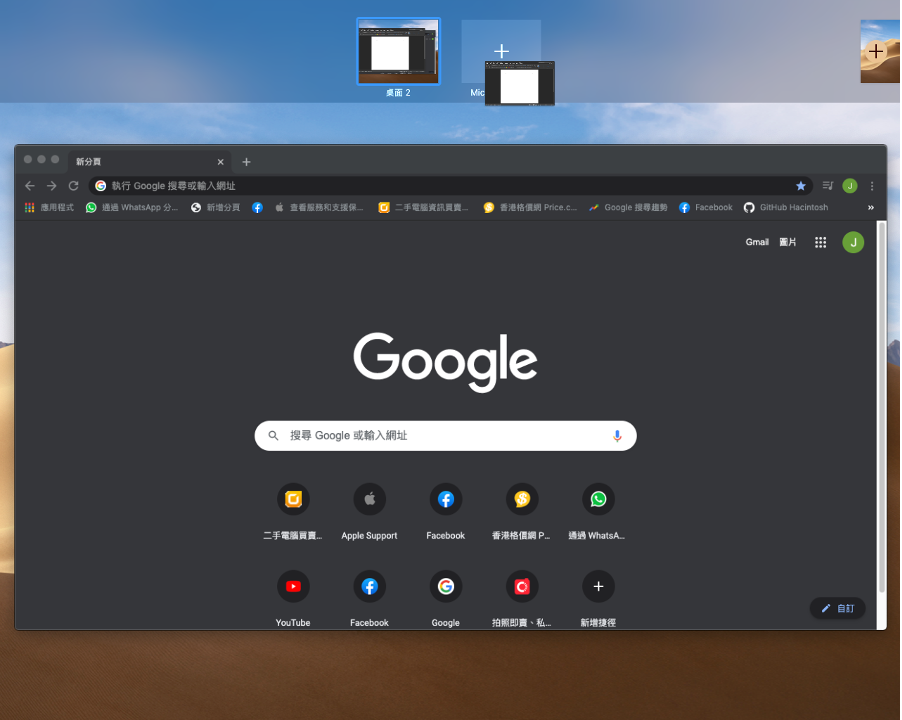
Task: Start voice search with microphone icon
Action: [x=617, y=436]
